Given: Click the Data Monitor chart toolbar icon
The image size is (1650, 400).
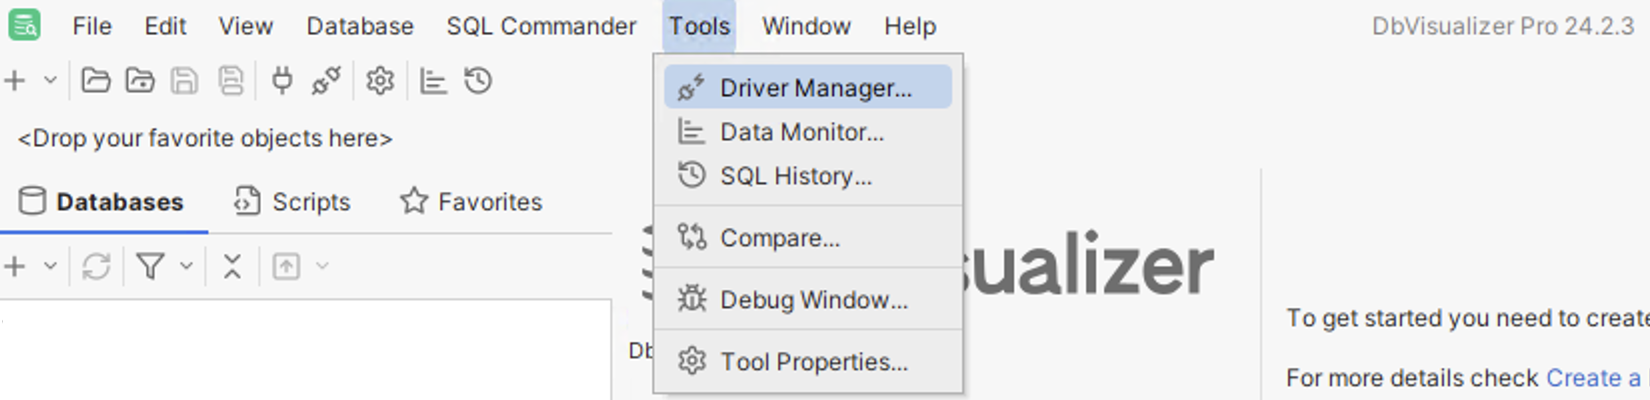Looking at the screenshot, I should tap(433, 80).
